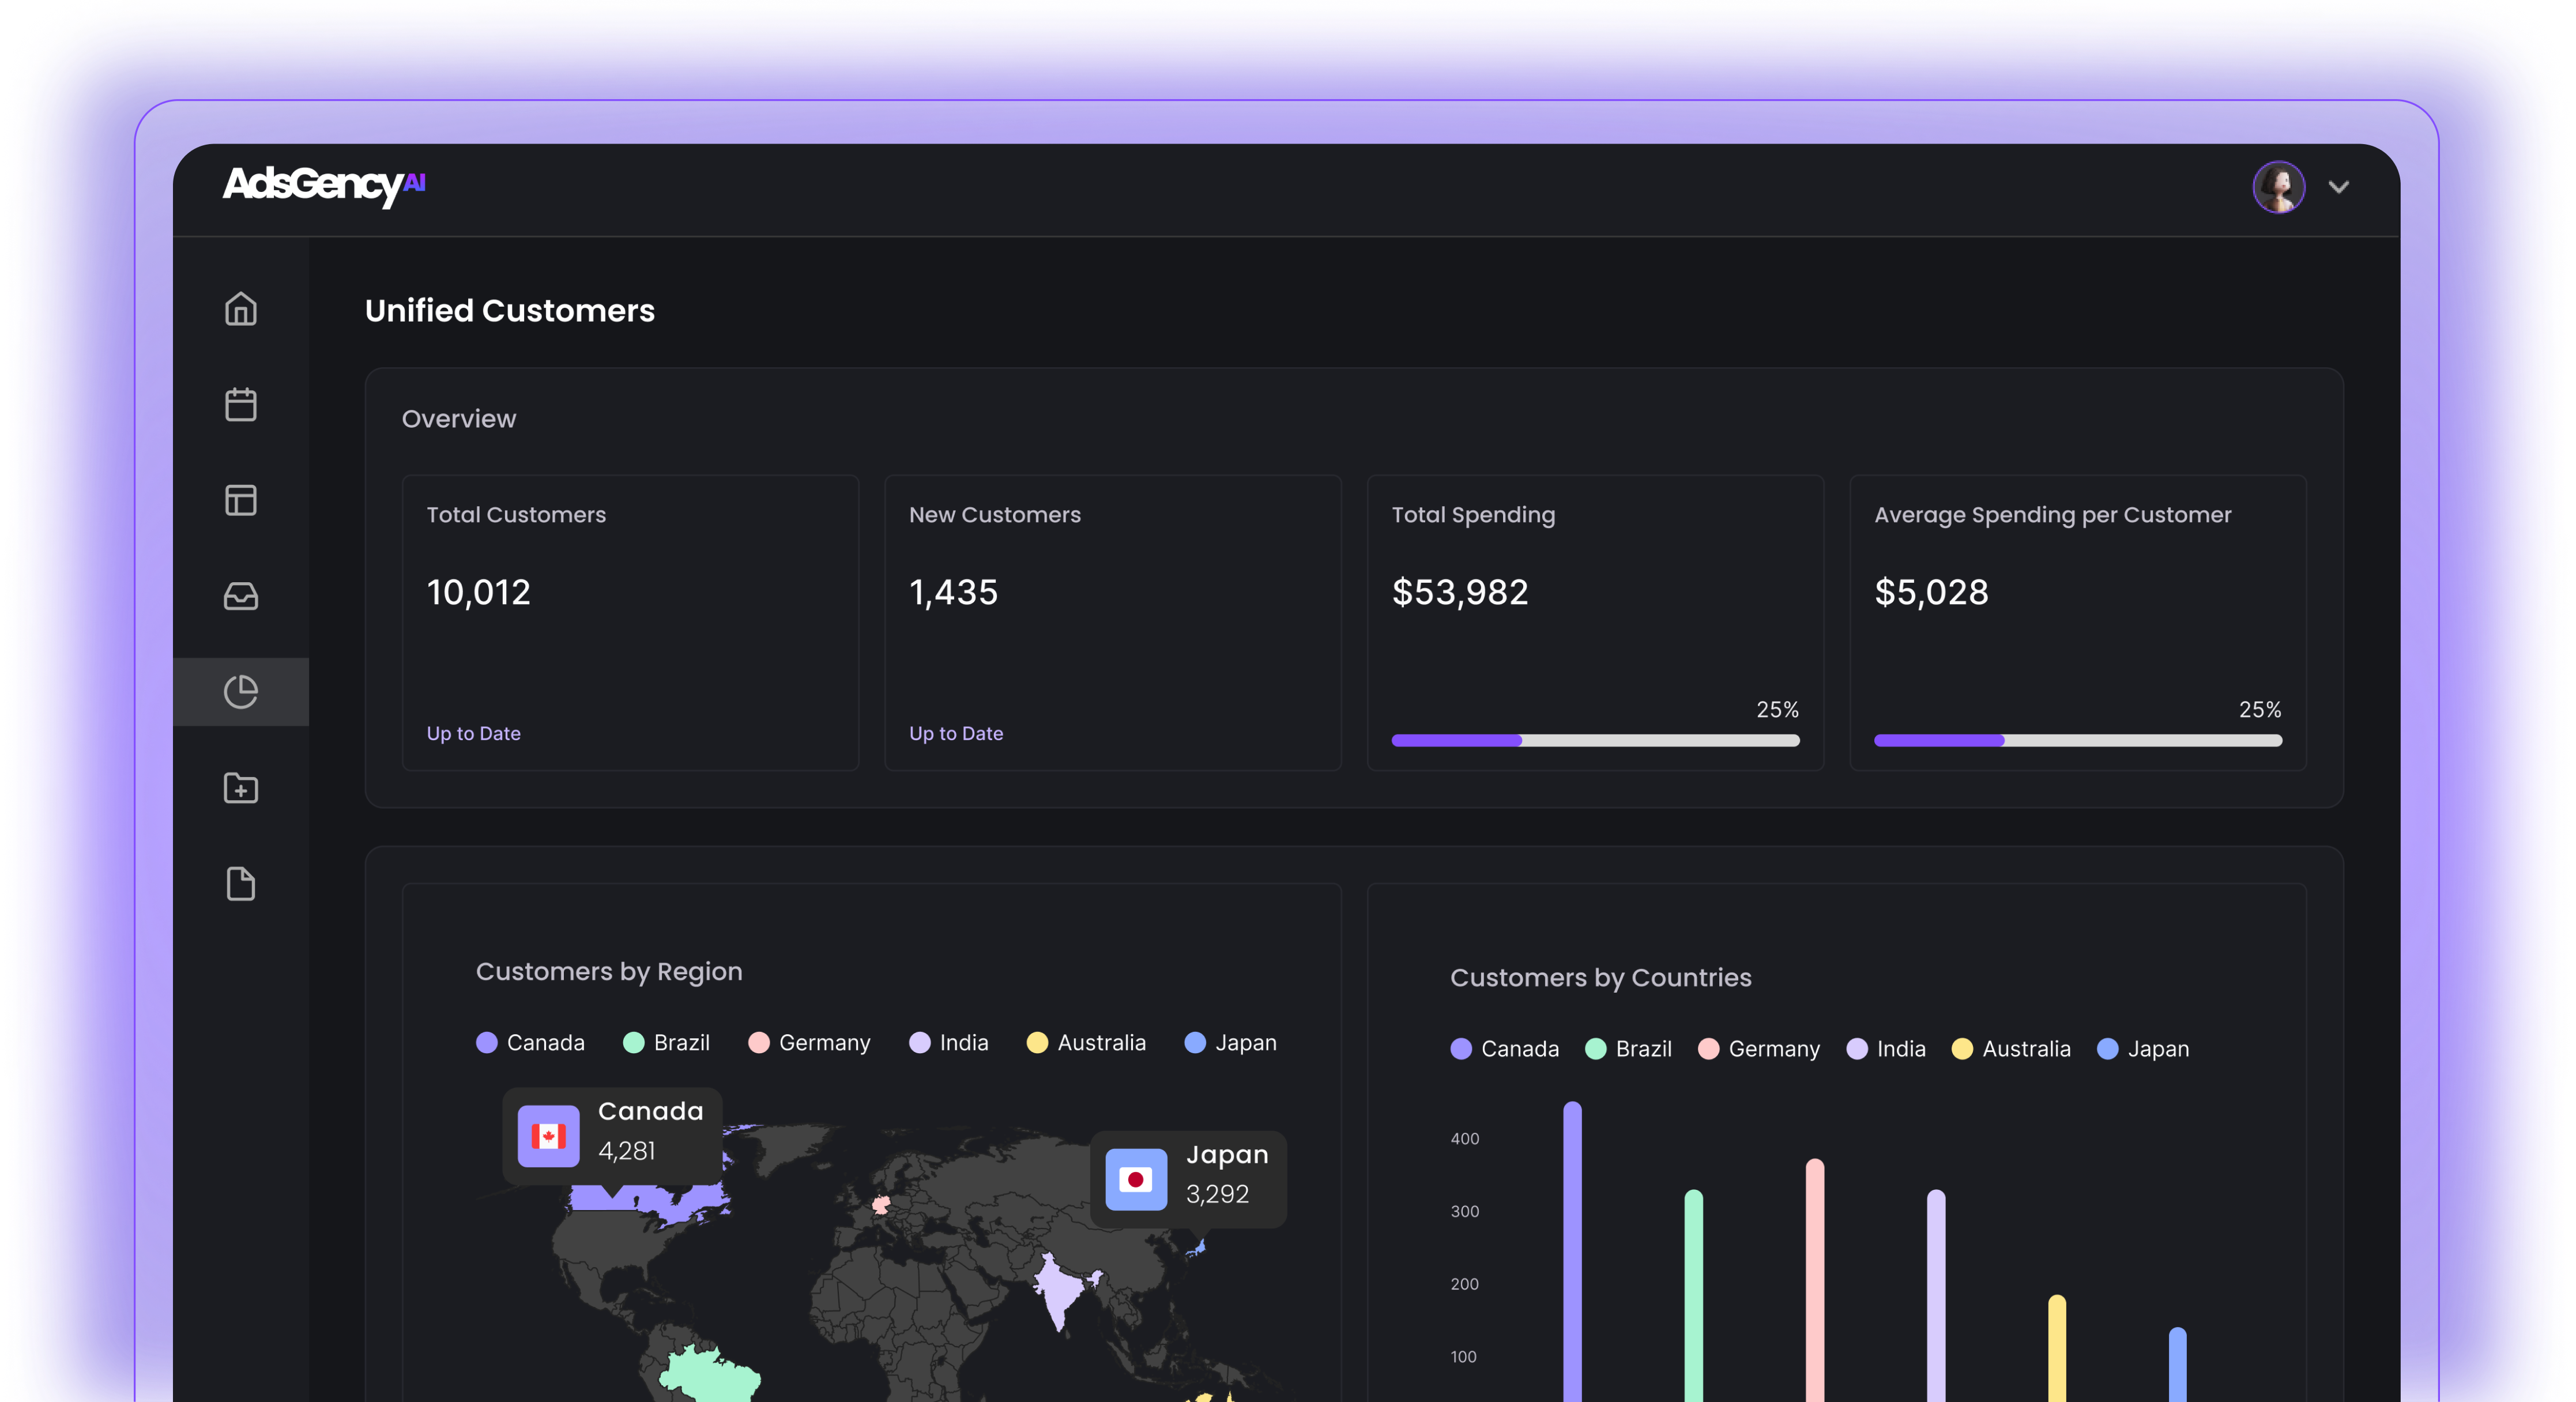Click the Canada flag icon on map

[548, 1136]
